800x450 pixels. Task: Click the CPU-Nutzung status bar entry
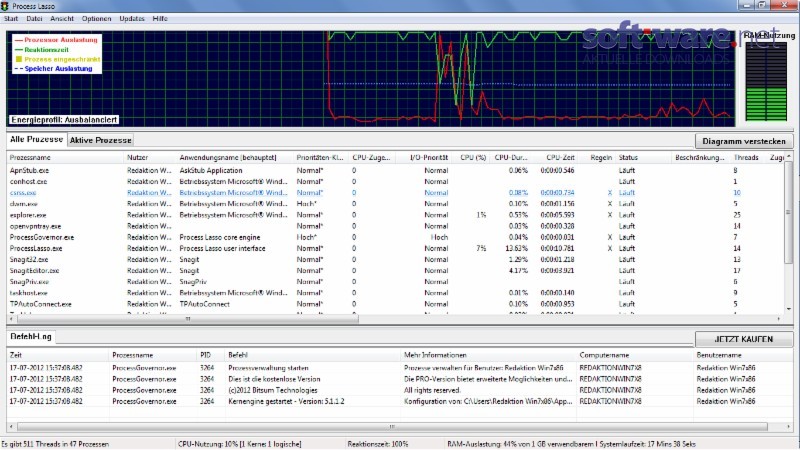(239, 444)
